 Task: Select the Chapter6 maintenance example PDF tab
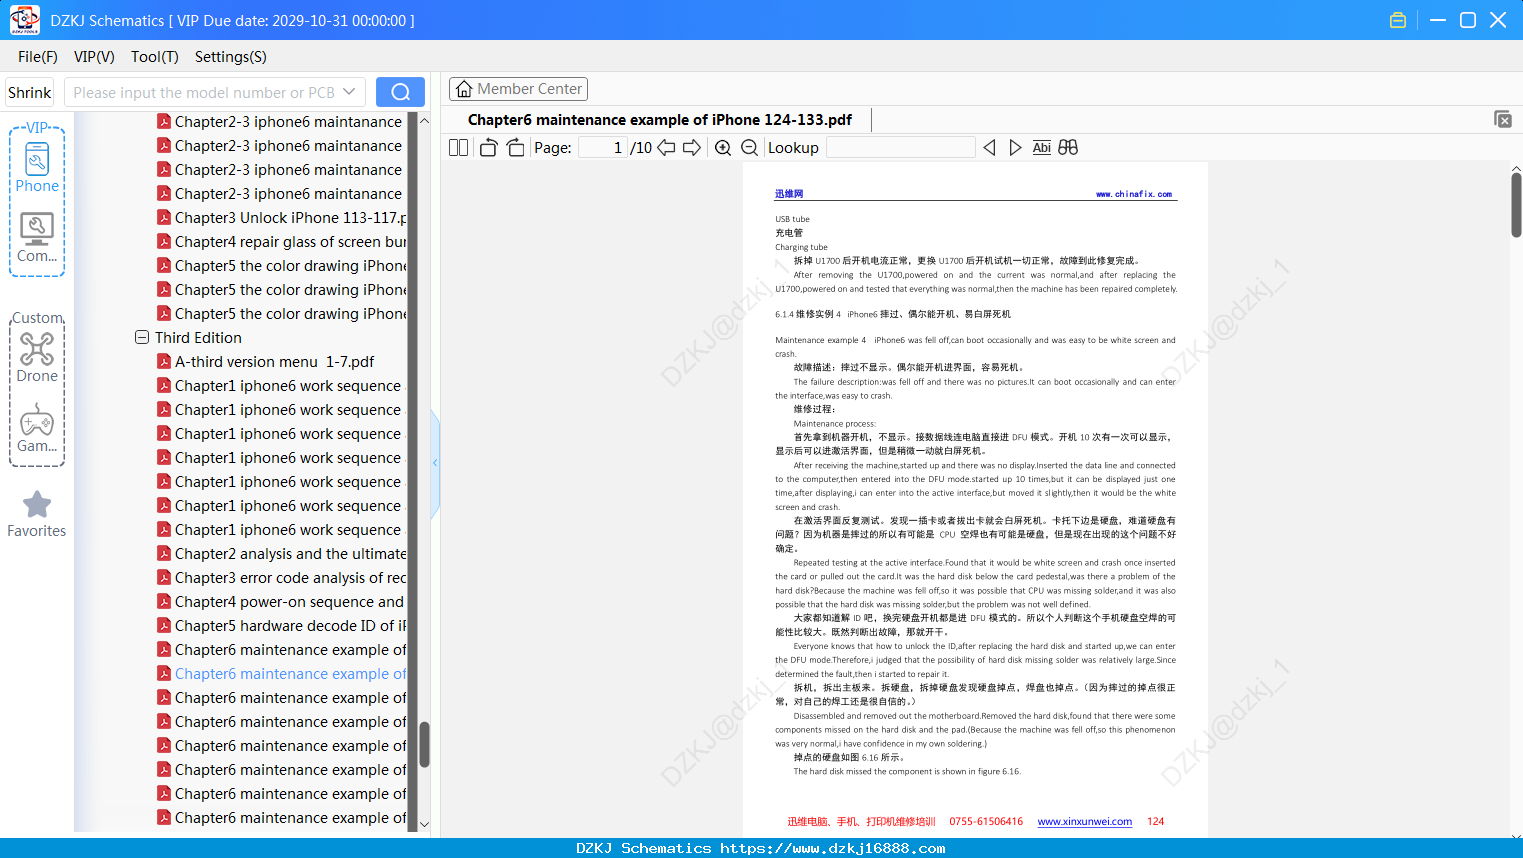click(x=660, y=120)
